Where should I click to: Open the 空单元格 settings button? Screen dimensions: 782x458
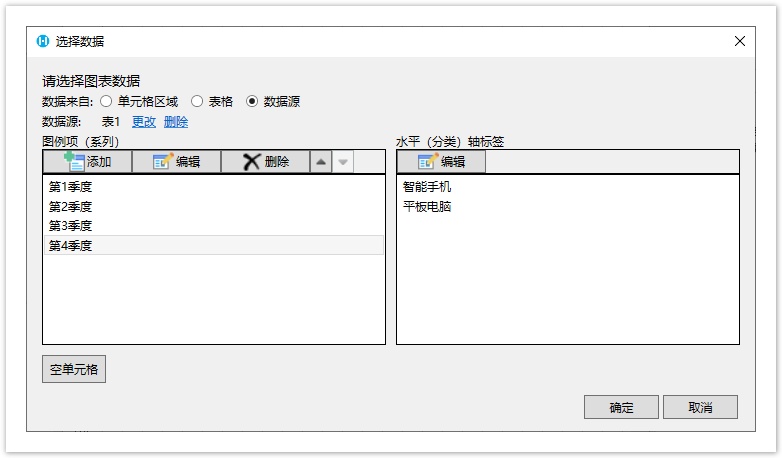(x=74, y=369)
